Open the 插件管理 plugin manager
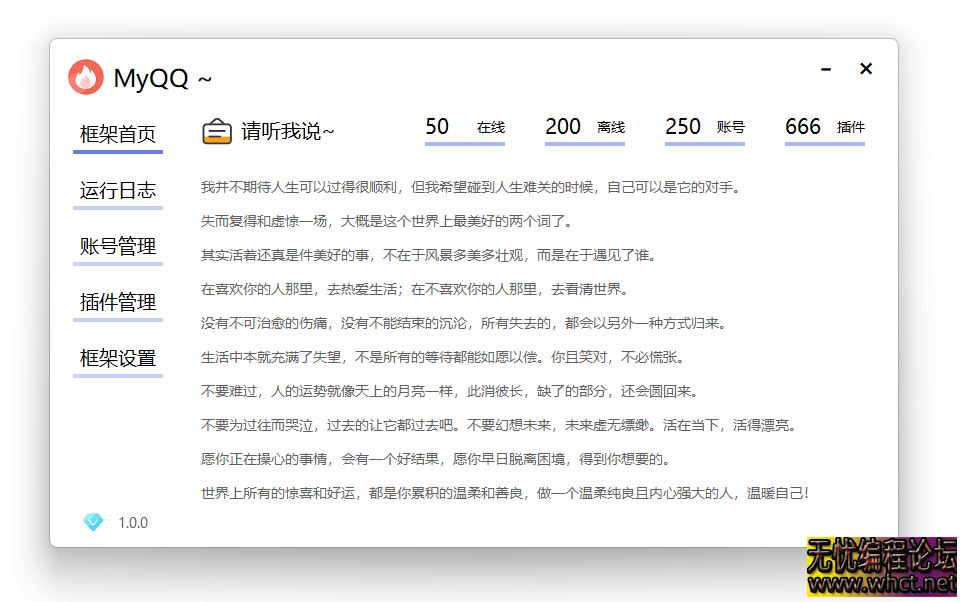 117,302
